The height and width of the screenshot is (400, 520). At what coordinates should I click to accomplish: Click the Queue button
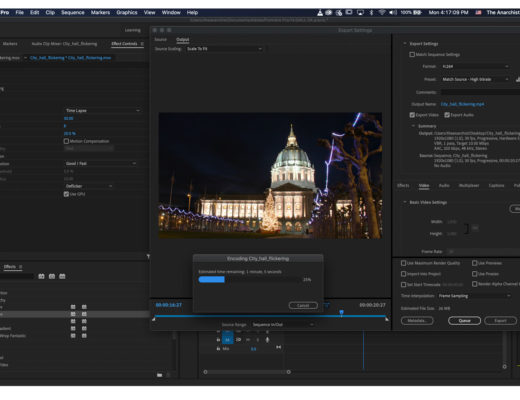464,321
